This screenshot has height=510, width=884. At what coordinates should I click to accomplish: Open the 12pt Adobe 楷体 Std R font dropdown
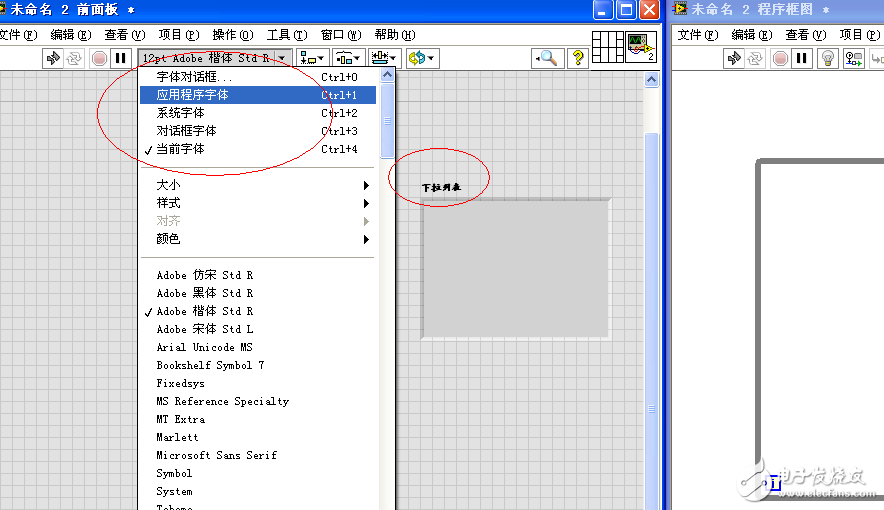tap(214, 58)
